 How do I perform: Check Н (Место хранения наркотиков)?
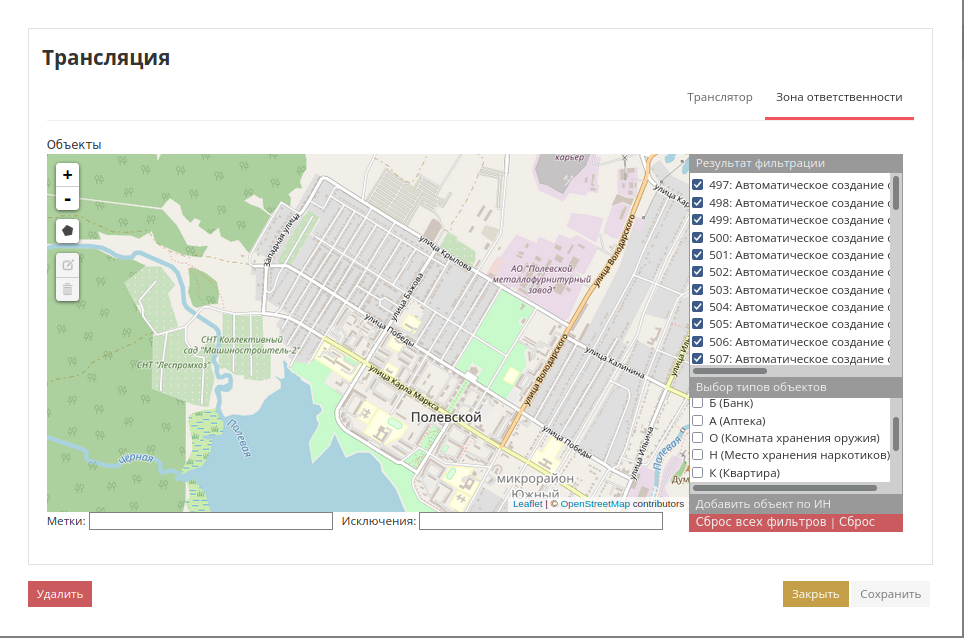point(698,455)
